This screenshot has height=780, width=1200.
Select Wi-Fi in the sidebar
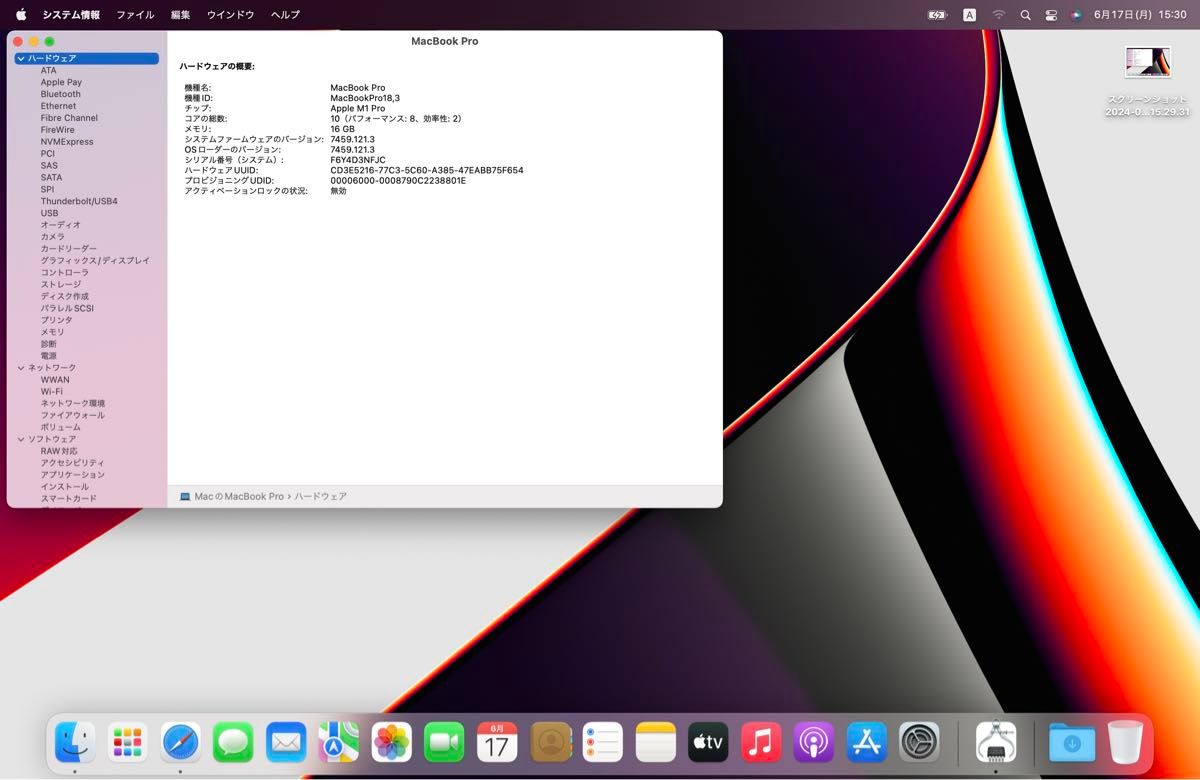(x=52, y=392)
